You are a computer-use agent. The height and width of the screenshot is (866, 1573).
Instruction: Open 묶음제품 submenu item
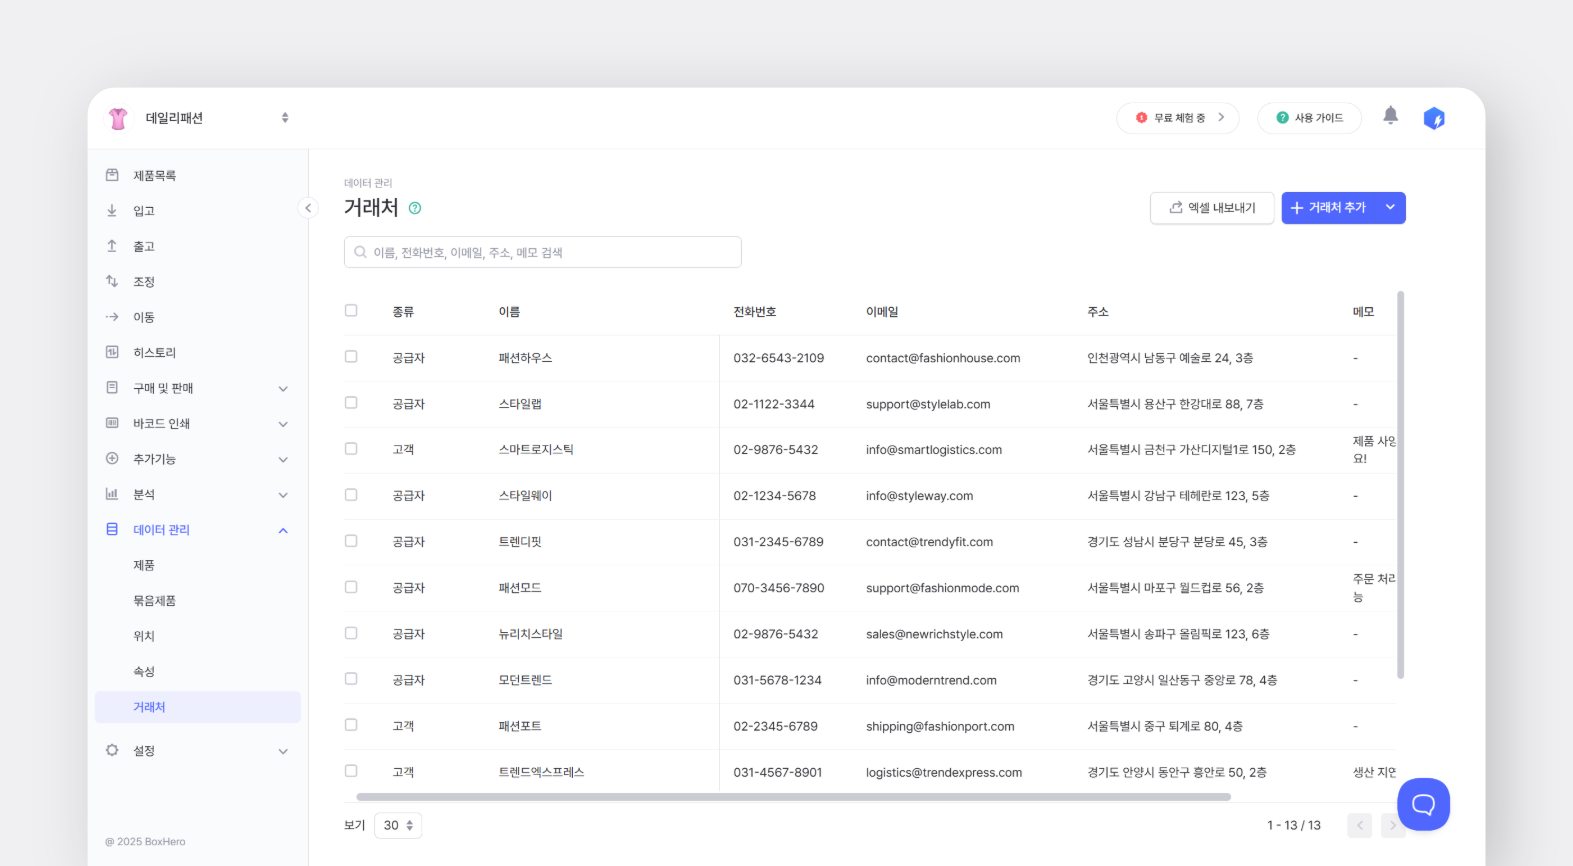154,601
